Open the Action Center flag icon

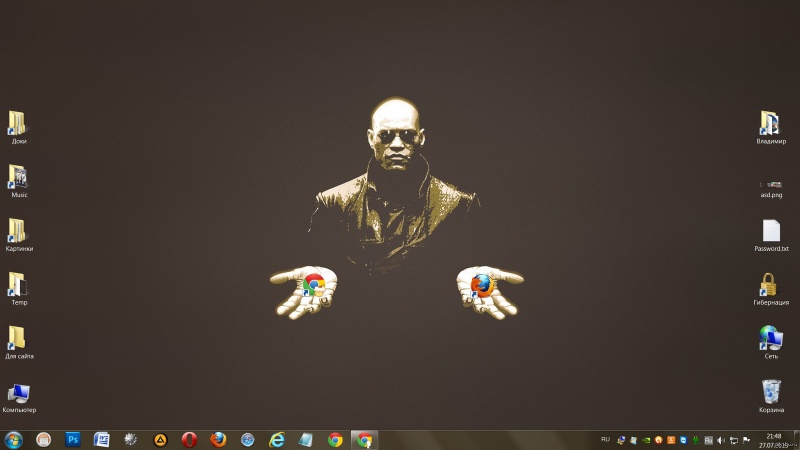tap(746, 440)
